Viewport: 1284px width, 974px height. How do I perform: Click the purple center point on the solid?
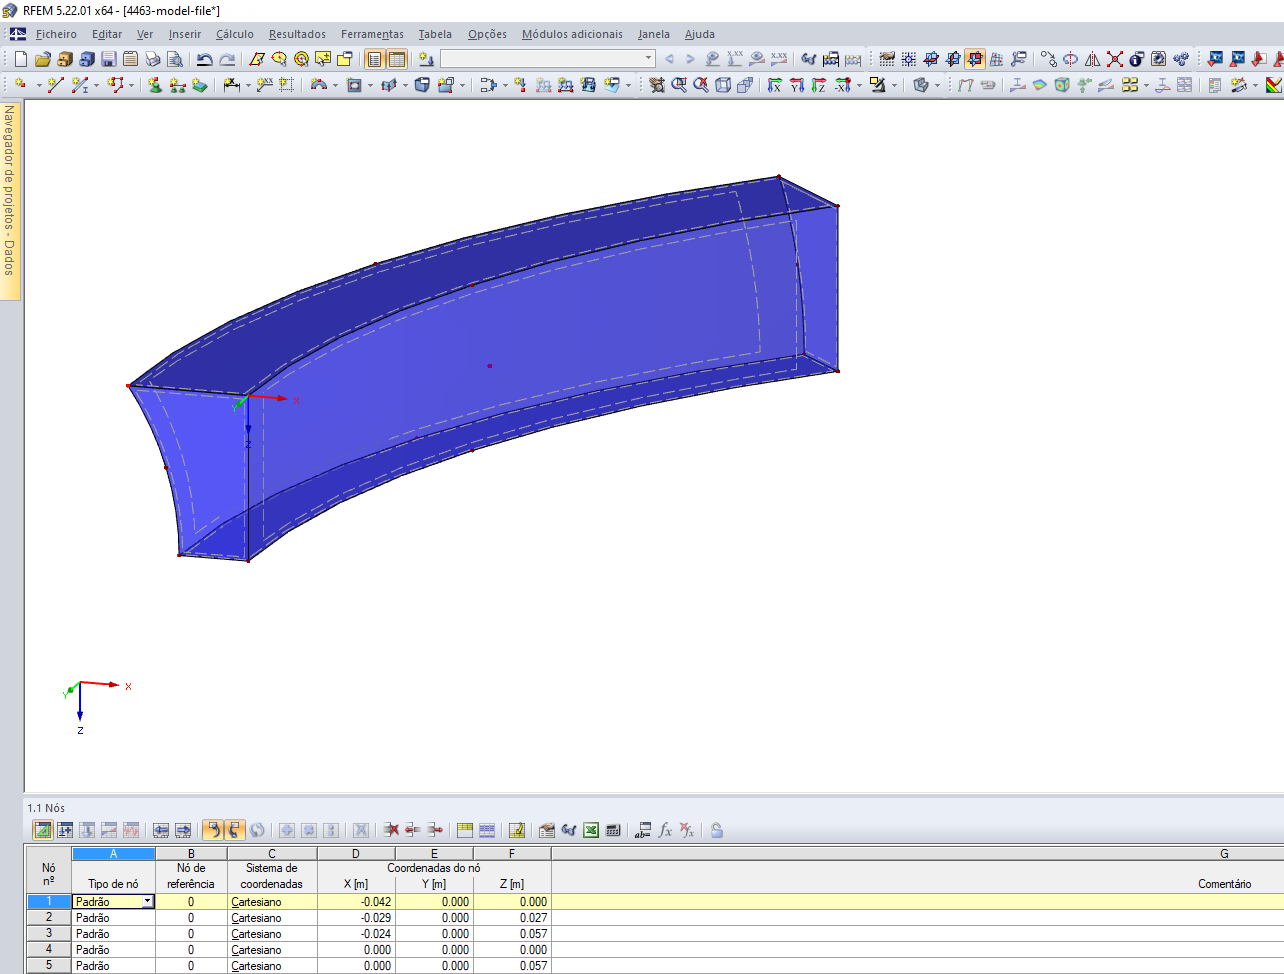tap(489, 366)
